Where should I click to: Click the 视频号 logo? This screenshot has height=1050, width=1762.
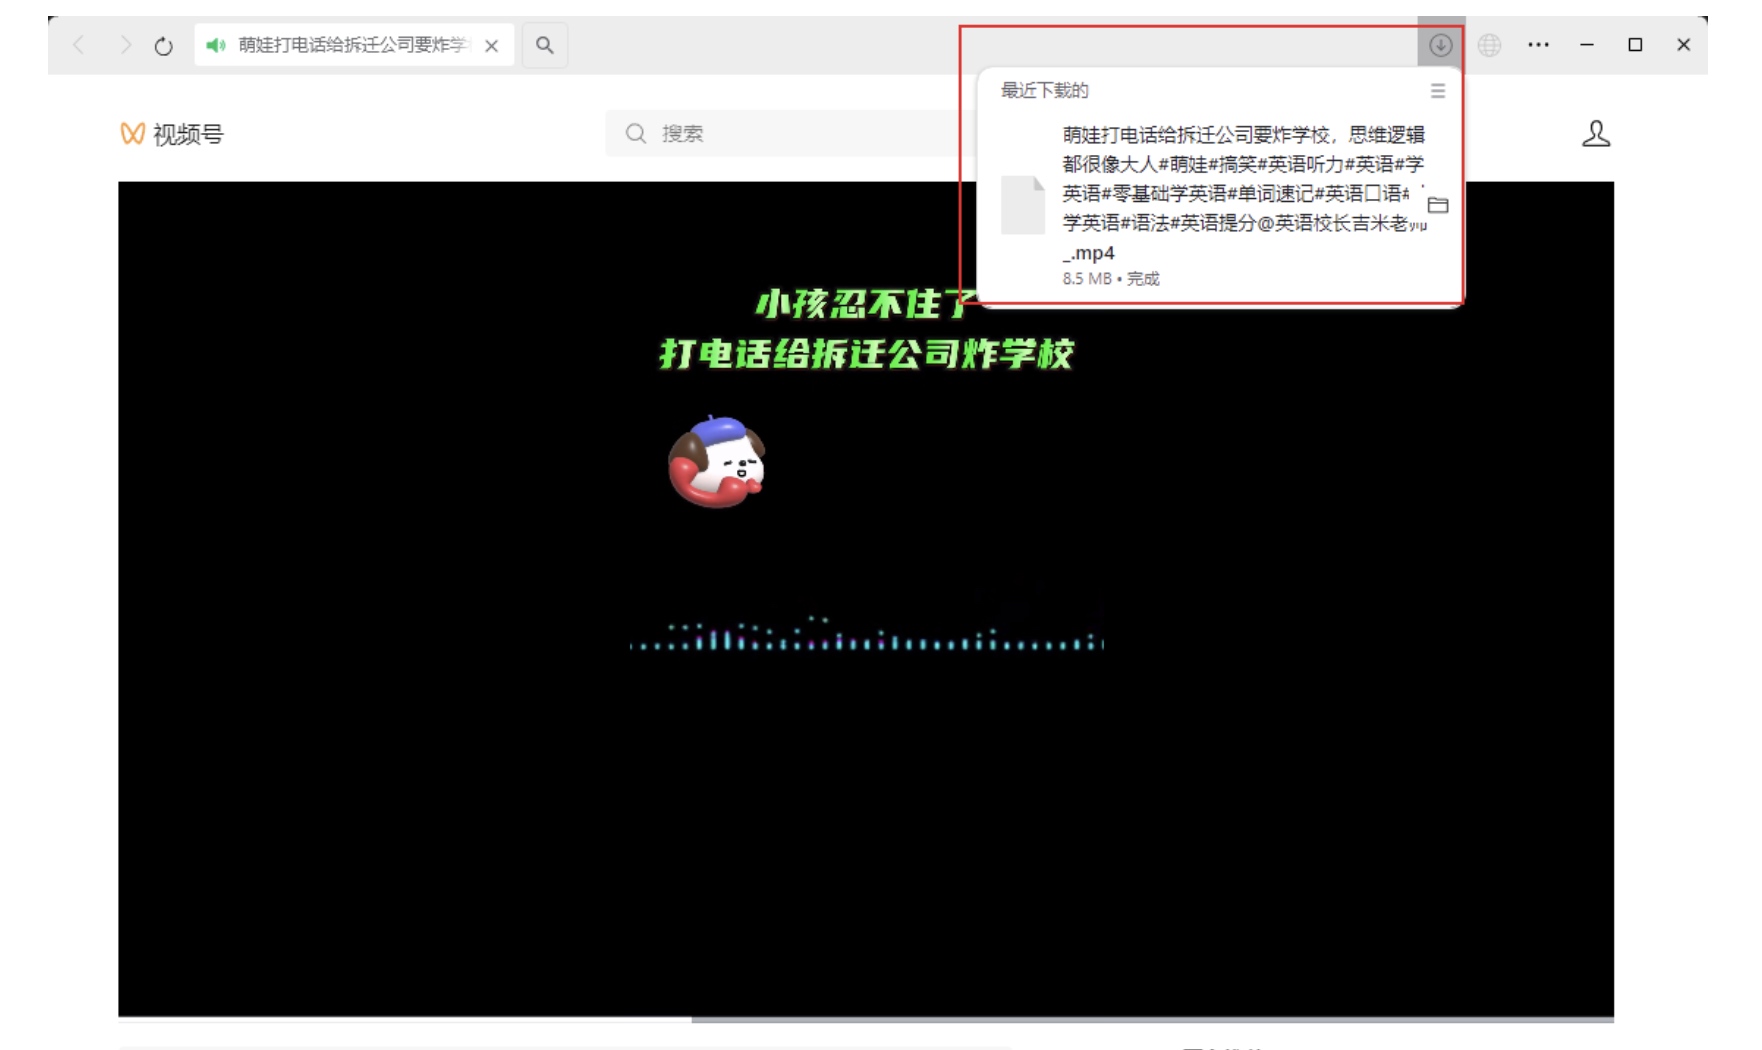point(172,134)
